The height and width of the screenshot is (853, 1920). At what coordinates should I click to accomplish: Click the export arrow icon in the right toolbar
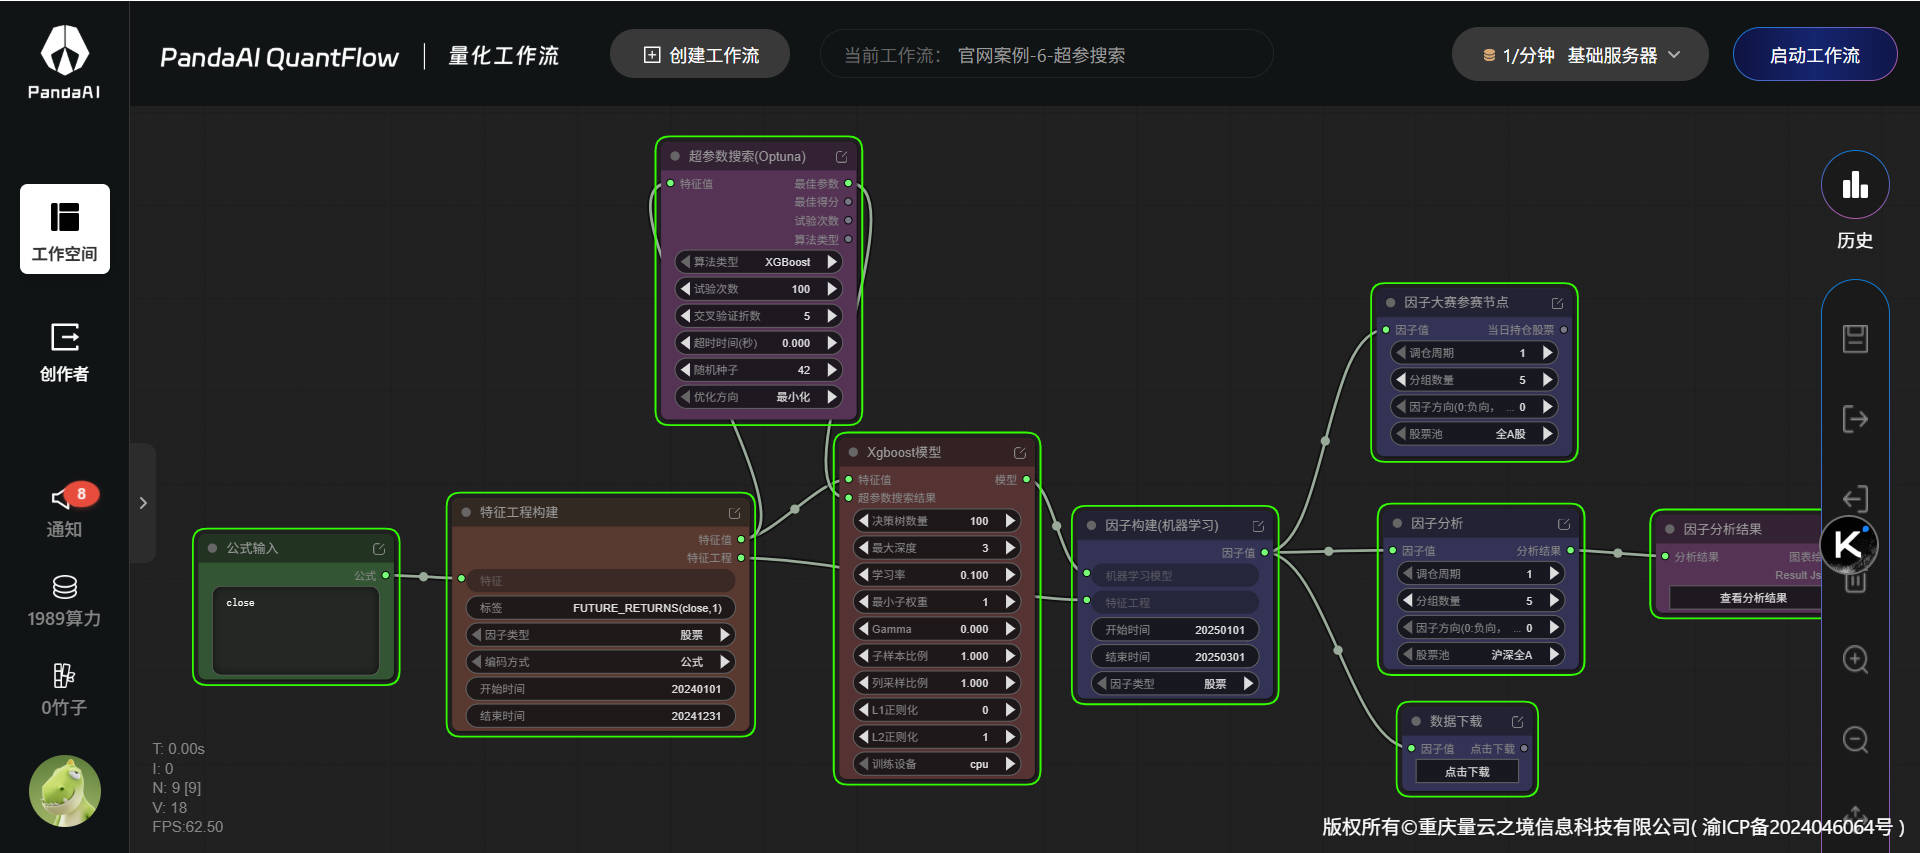[1856, 418]
